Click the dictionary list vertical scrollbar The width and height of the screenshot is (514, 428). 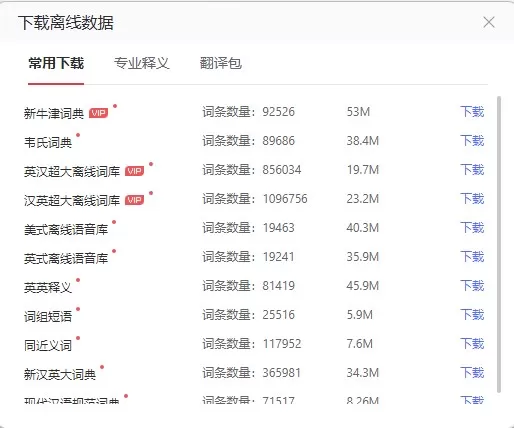pyautogui.click(x=499, y=245)
